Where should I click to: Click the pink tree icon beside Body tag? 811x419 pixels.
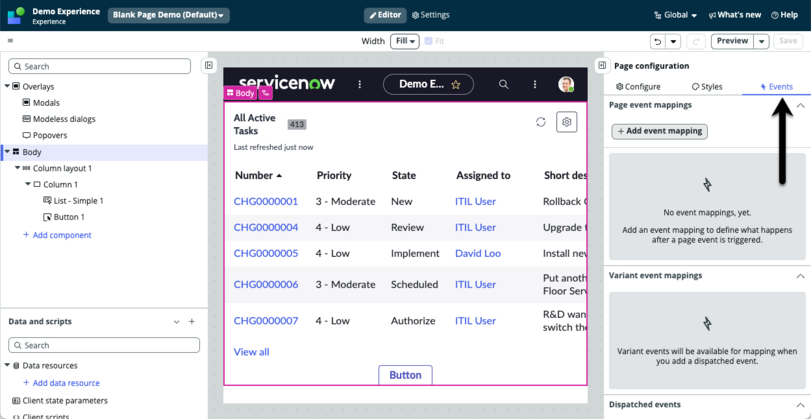click(265, 93)
